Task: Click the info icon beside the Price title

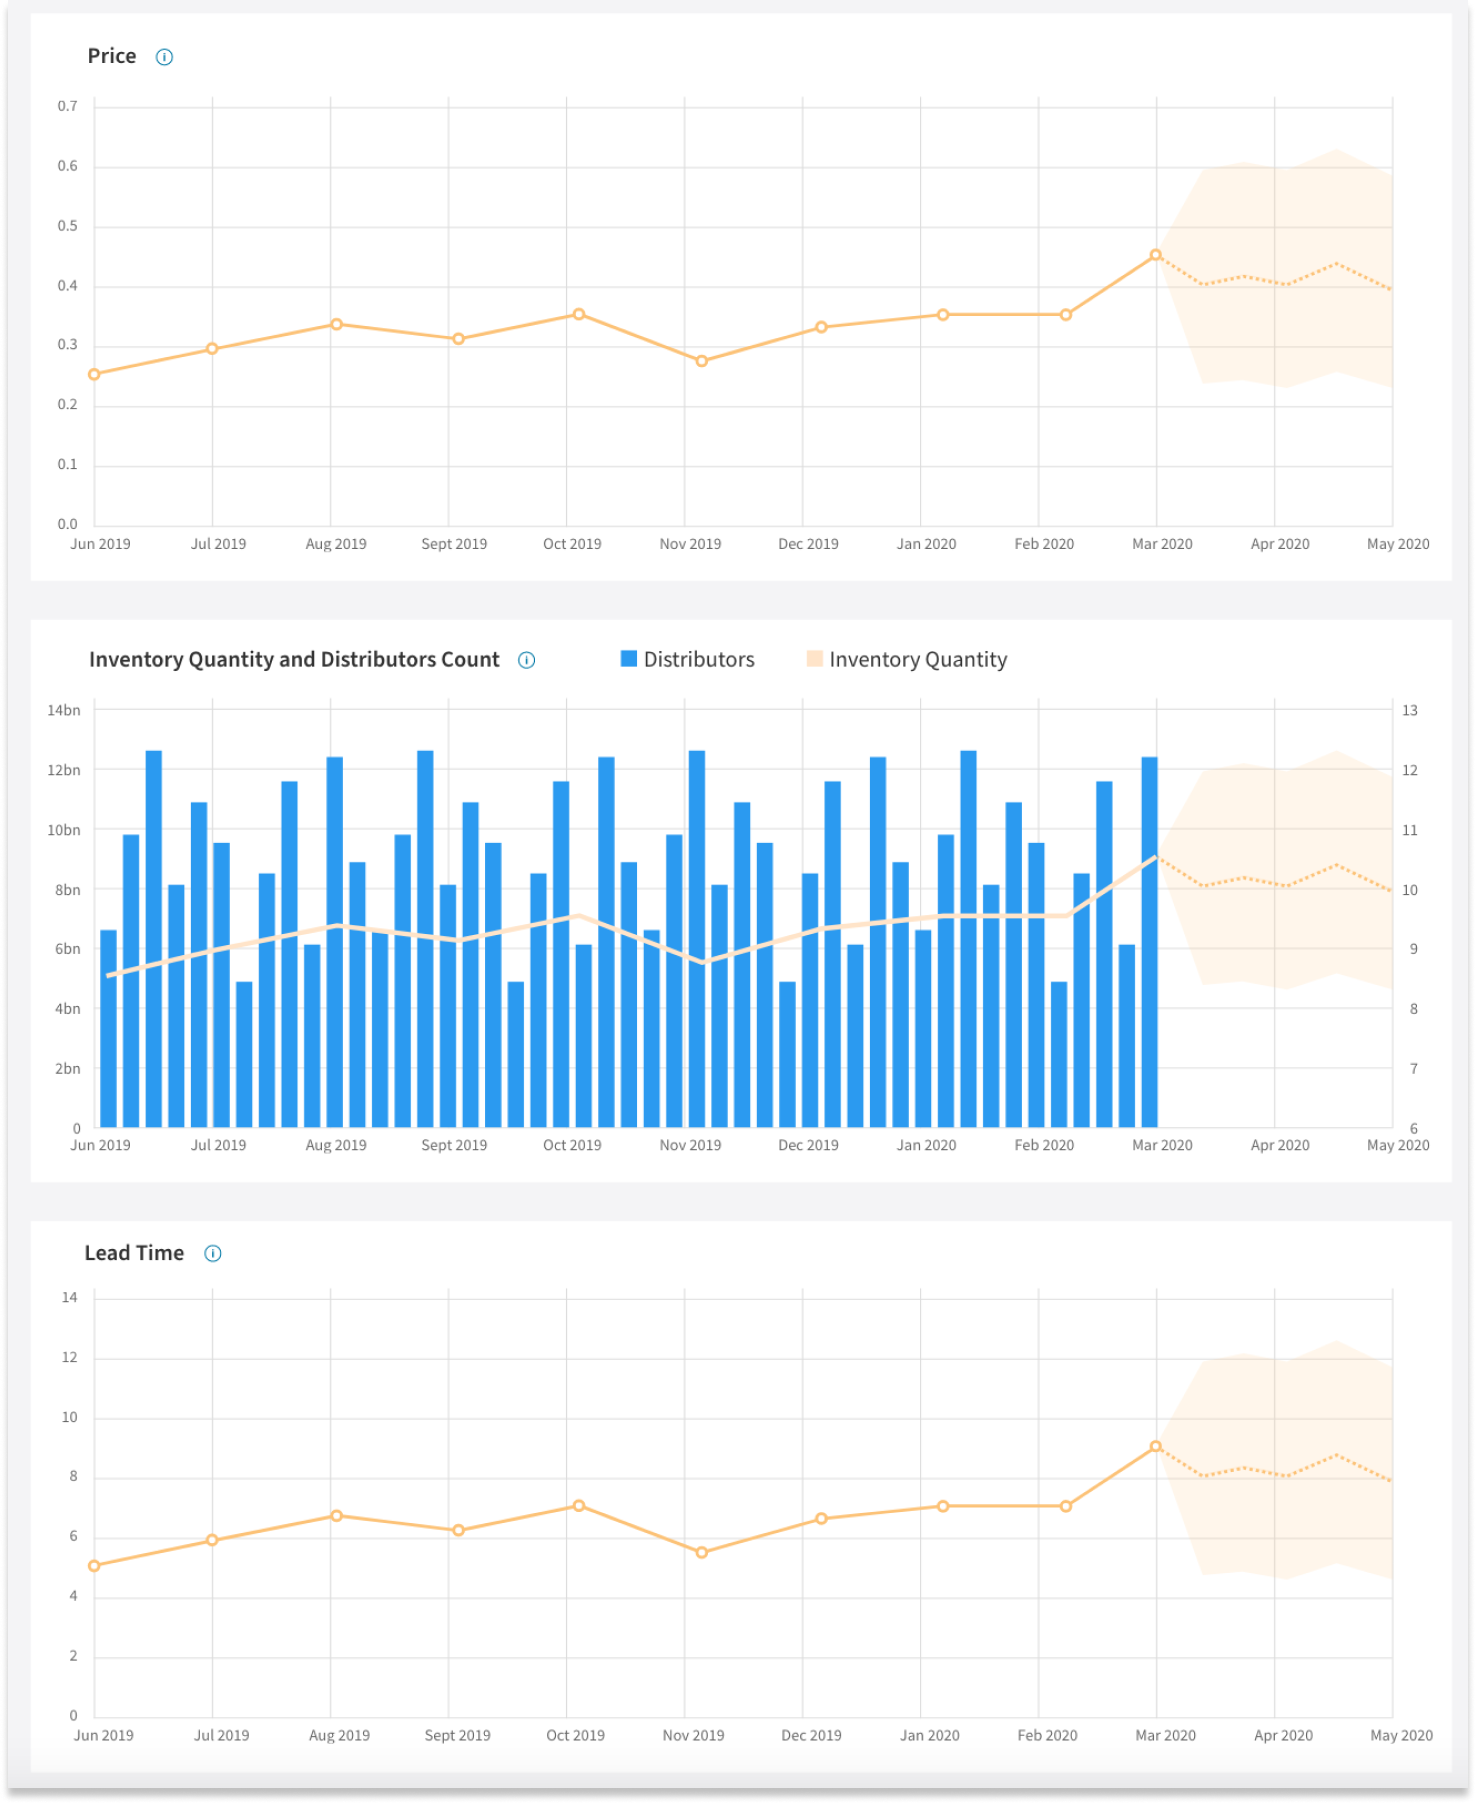Action: [x=164, y=57]
